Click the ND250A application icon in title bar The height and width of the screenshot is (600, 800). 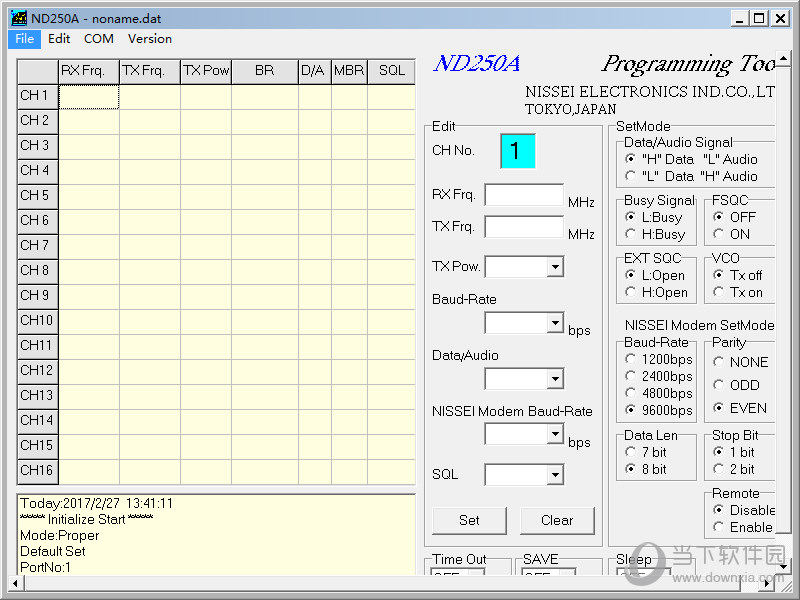(19, 18)
